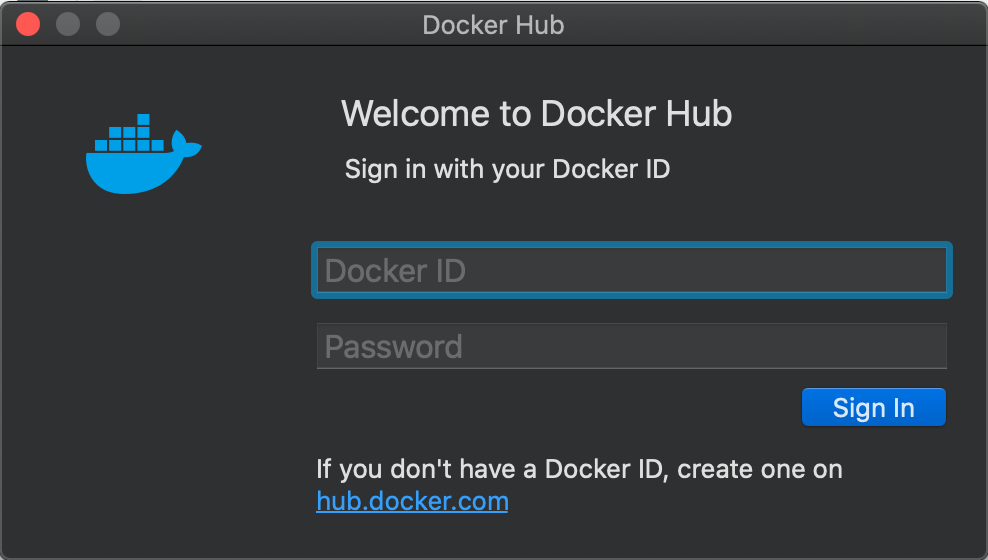The image size is (988, 560).
Task: Select the "Docker ID" placeholder text
Action: coord(395,271)
